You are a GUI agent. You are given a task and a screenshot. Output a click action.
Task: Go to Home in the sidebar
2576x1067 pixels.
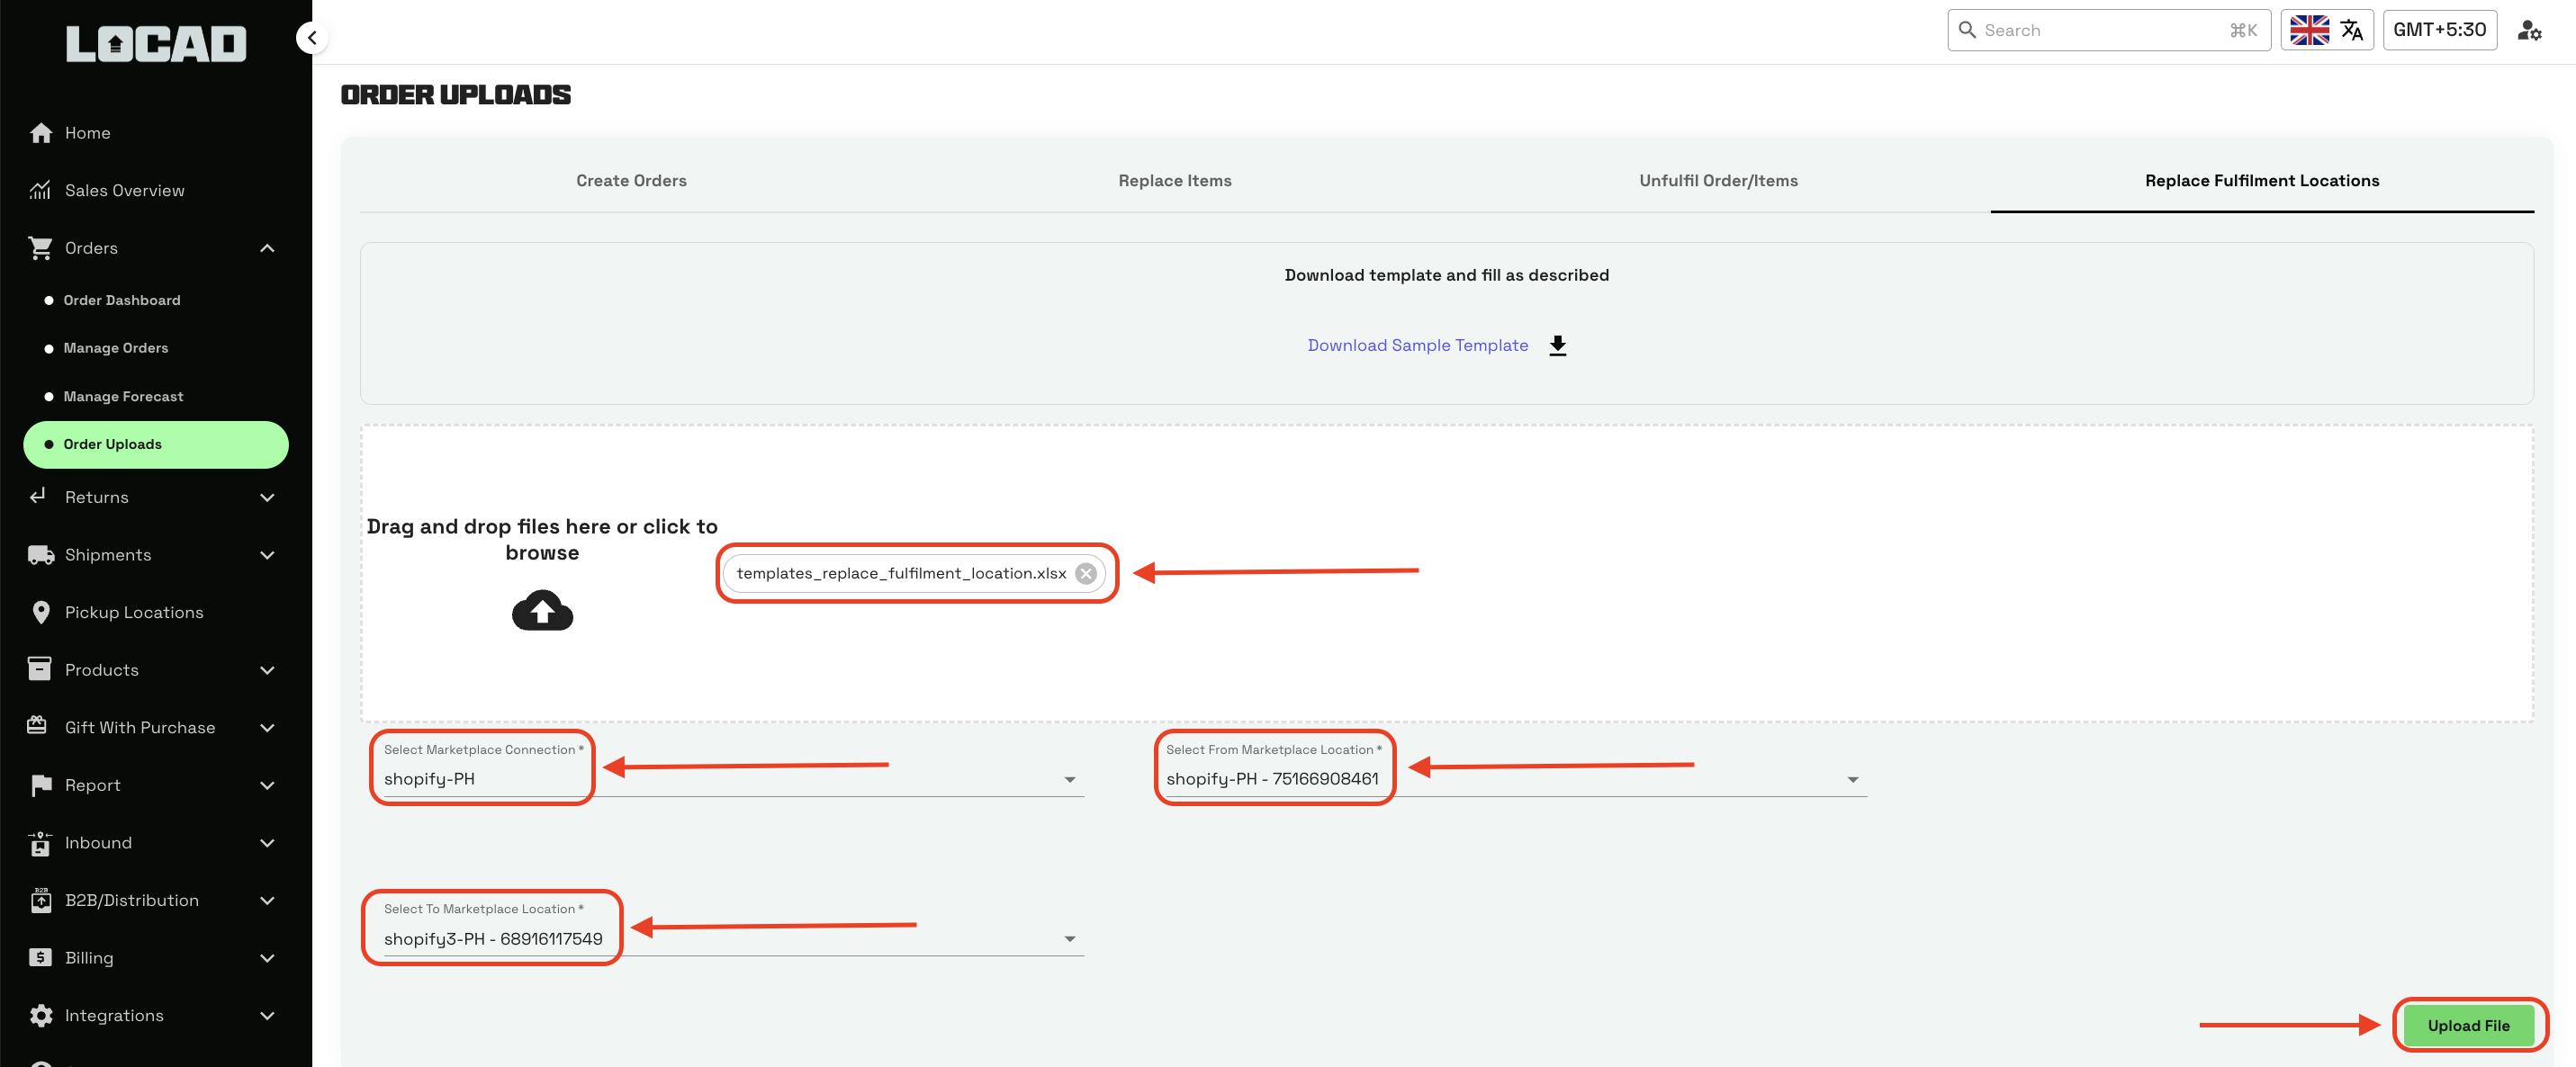[x=87, y=133]
